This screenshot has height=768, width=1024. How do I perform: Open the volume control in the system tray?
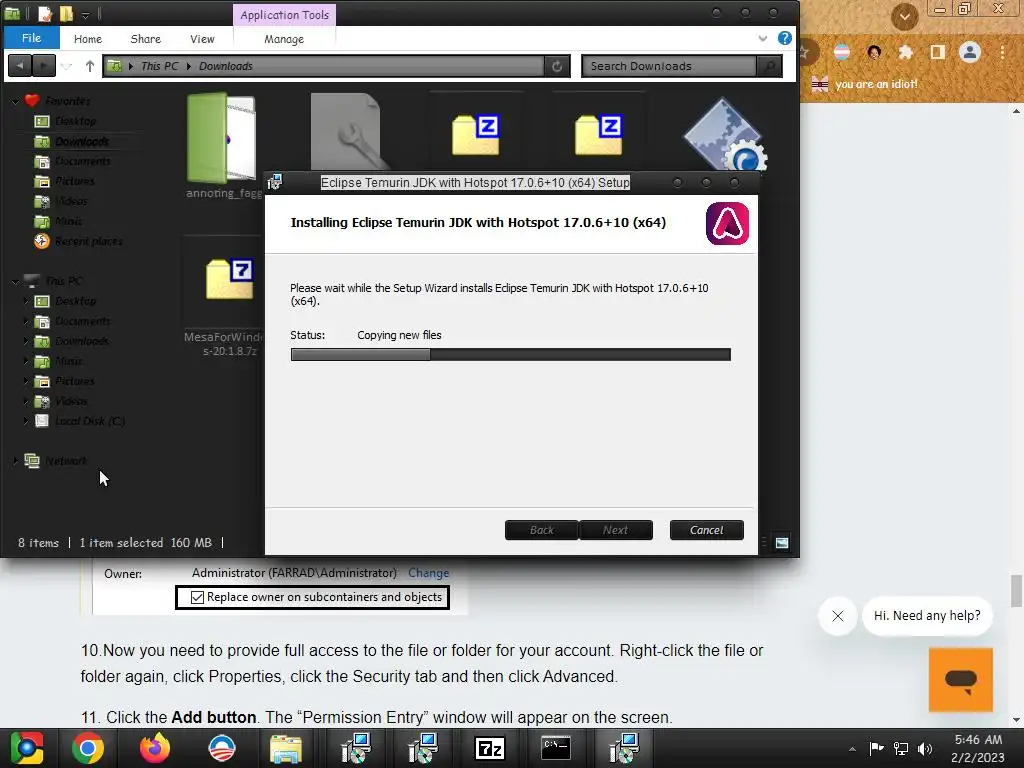pos(925,748)
